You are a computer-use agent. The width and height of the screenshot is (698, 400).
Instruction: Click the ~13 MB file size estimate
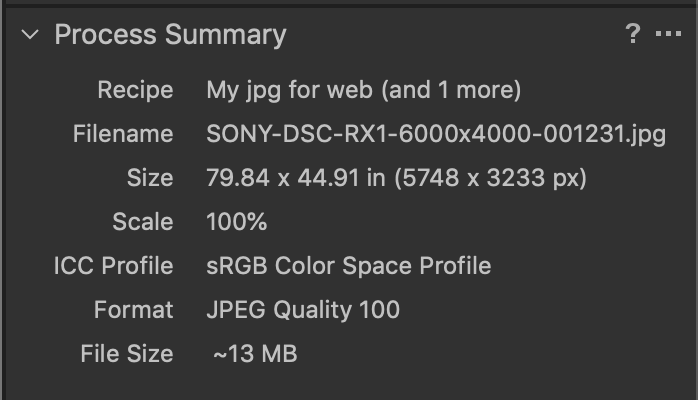255,354
